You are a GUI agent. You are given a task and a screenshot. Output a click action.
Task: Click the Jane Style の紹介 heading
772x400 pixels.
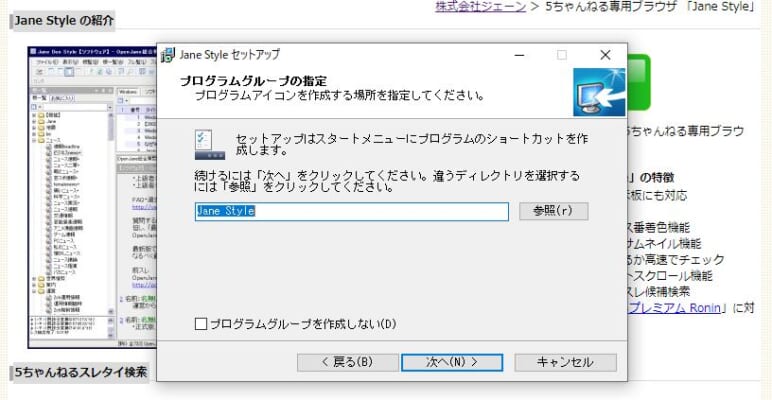64,21
